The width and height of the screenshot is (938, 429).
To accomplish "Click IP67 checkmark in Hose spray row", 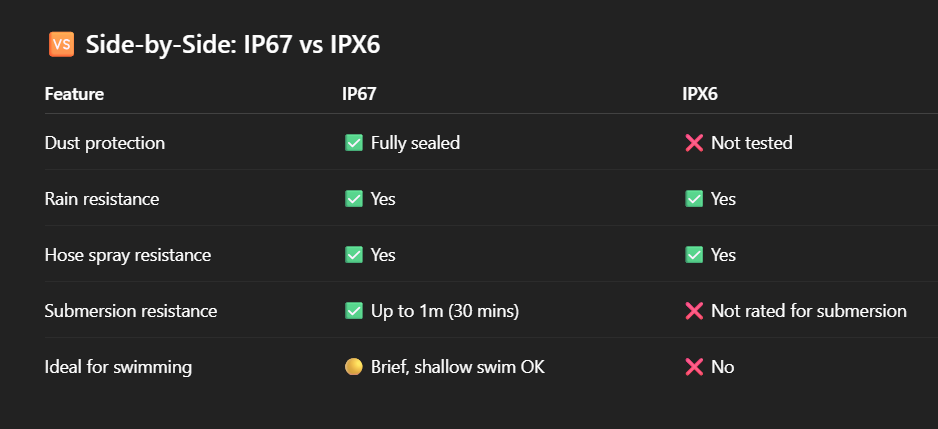I will (x=354, y=255).
